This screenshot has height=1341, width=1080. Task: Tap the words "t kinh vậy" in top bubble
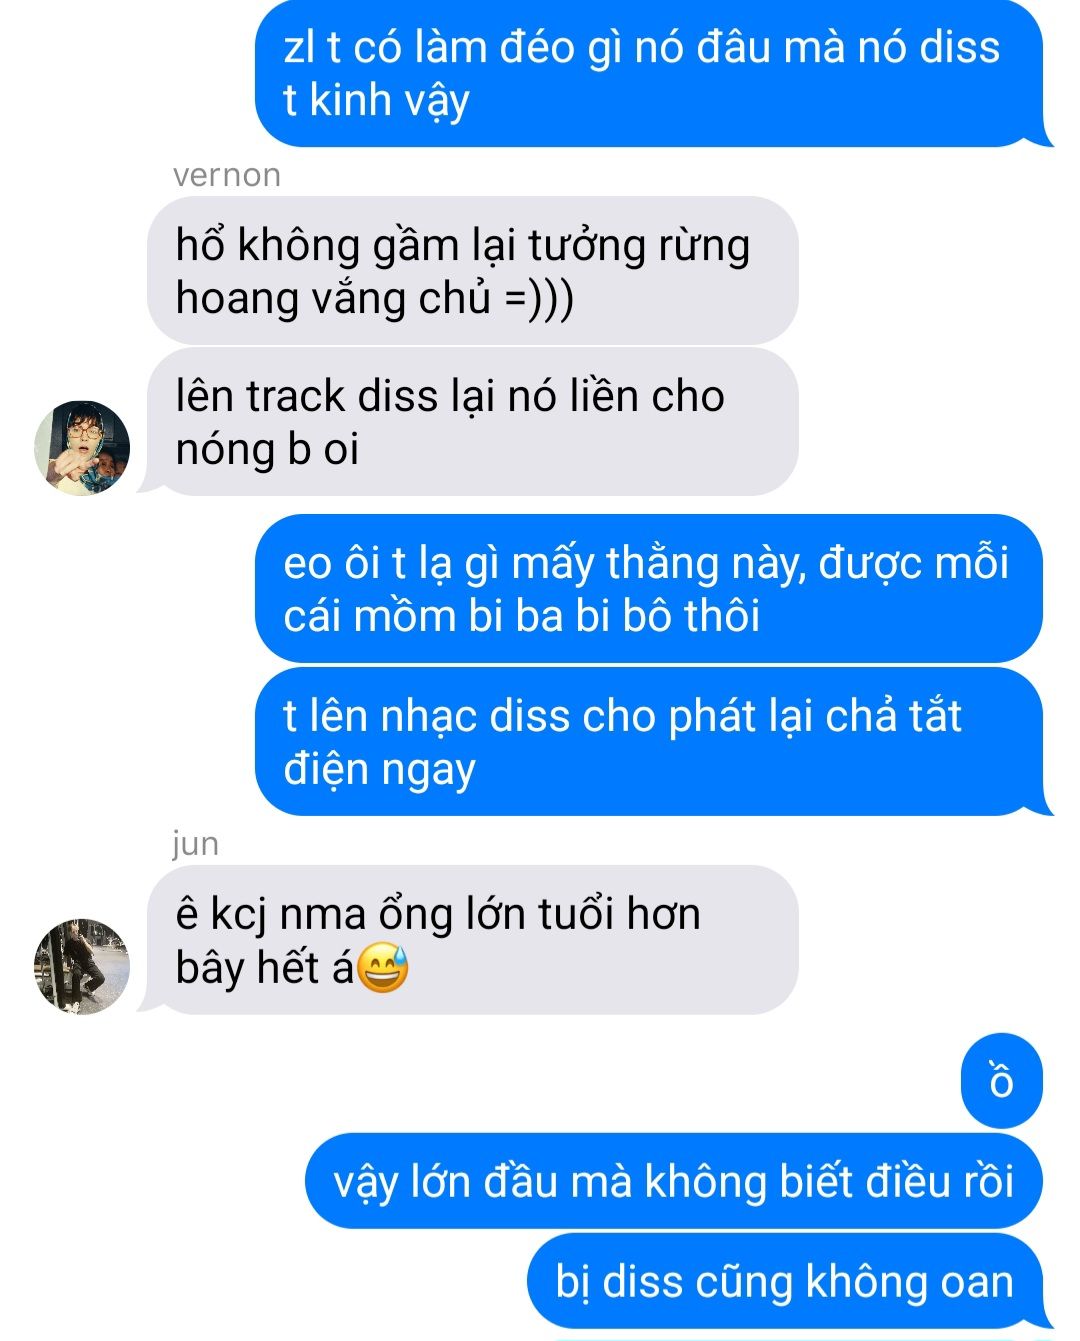click(376, 100)
